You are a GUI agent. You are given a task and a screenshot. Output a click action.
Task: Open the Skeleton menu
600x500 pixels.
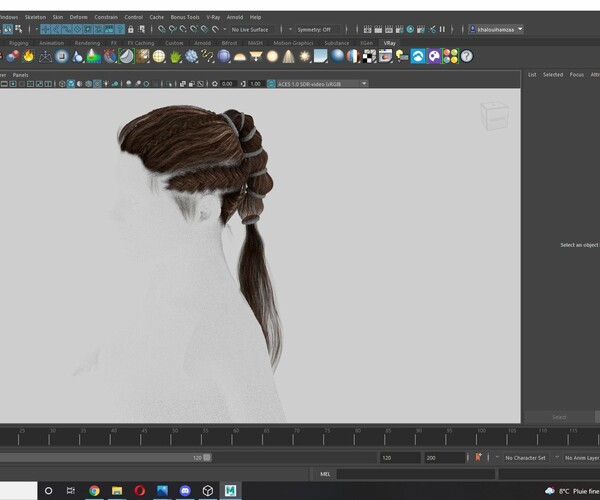[x=35, y=17]
